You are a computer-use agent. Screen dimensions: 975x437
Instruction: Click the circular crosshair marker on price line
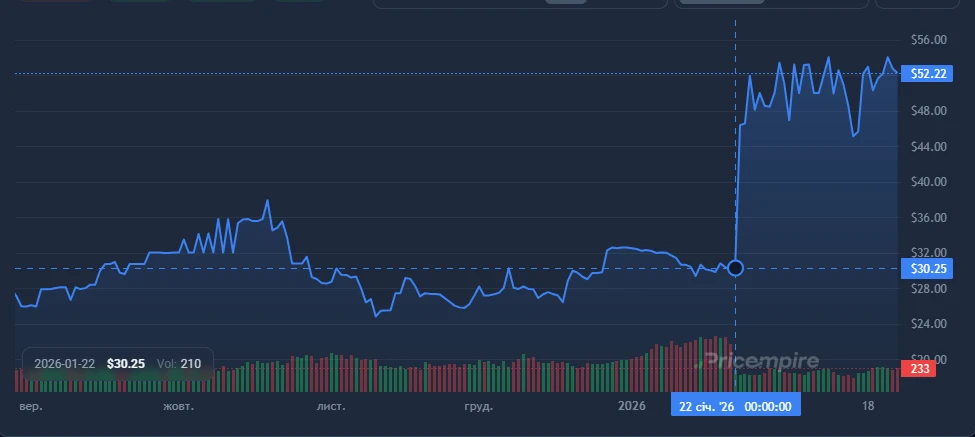[736, 268]
